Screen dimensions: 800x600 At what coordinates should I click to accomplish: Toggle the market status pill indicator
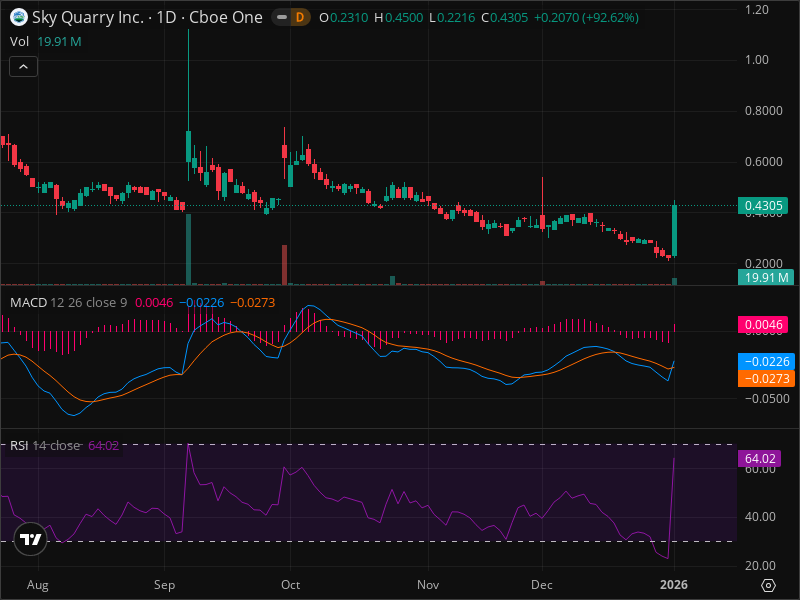point(282,17)
